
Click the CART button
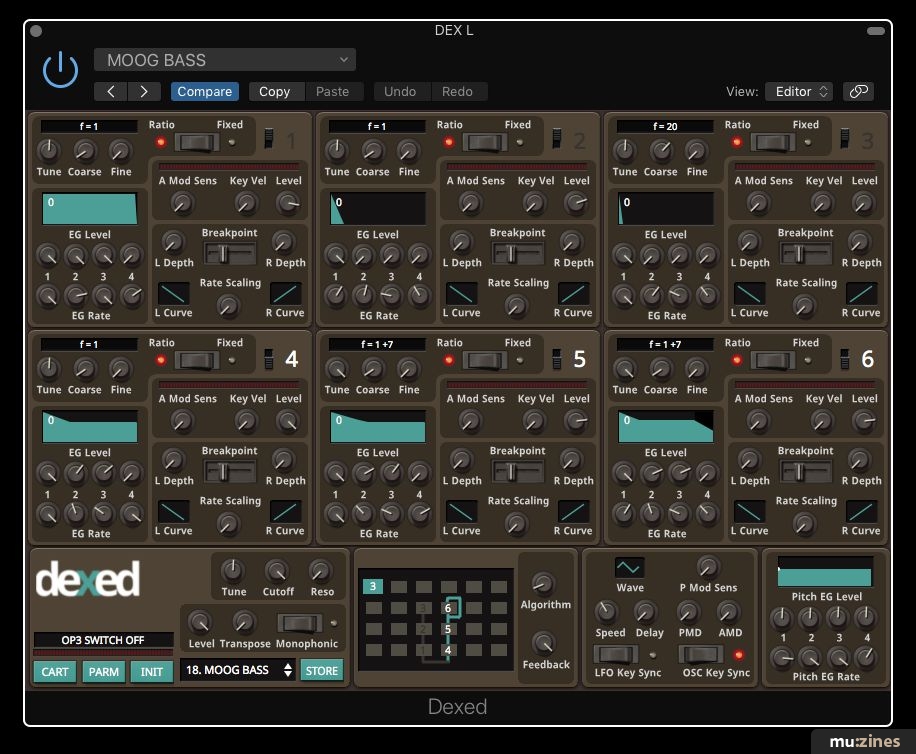[55, 672]
